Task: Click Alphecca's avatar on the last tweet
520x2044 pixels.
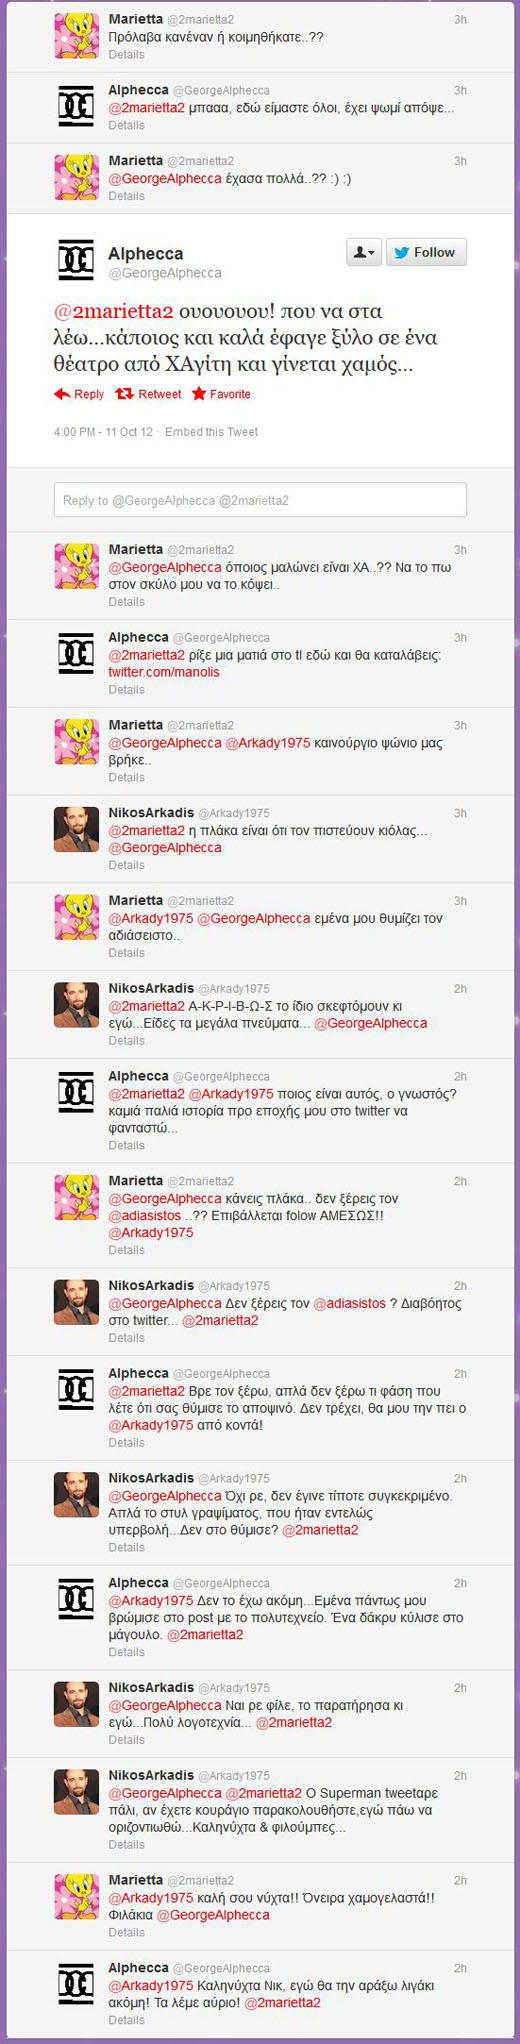Action: tap(77, 1984)
